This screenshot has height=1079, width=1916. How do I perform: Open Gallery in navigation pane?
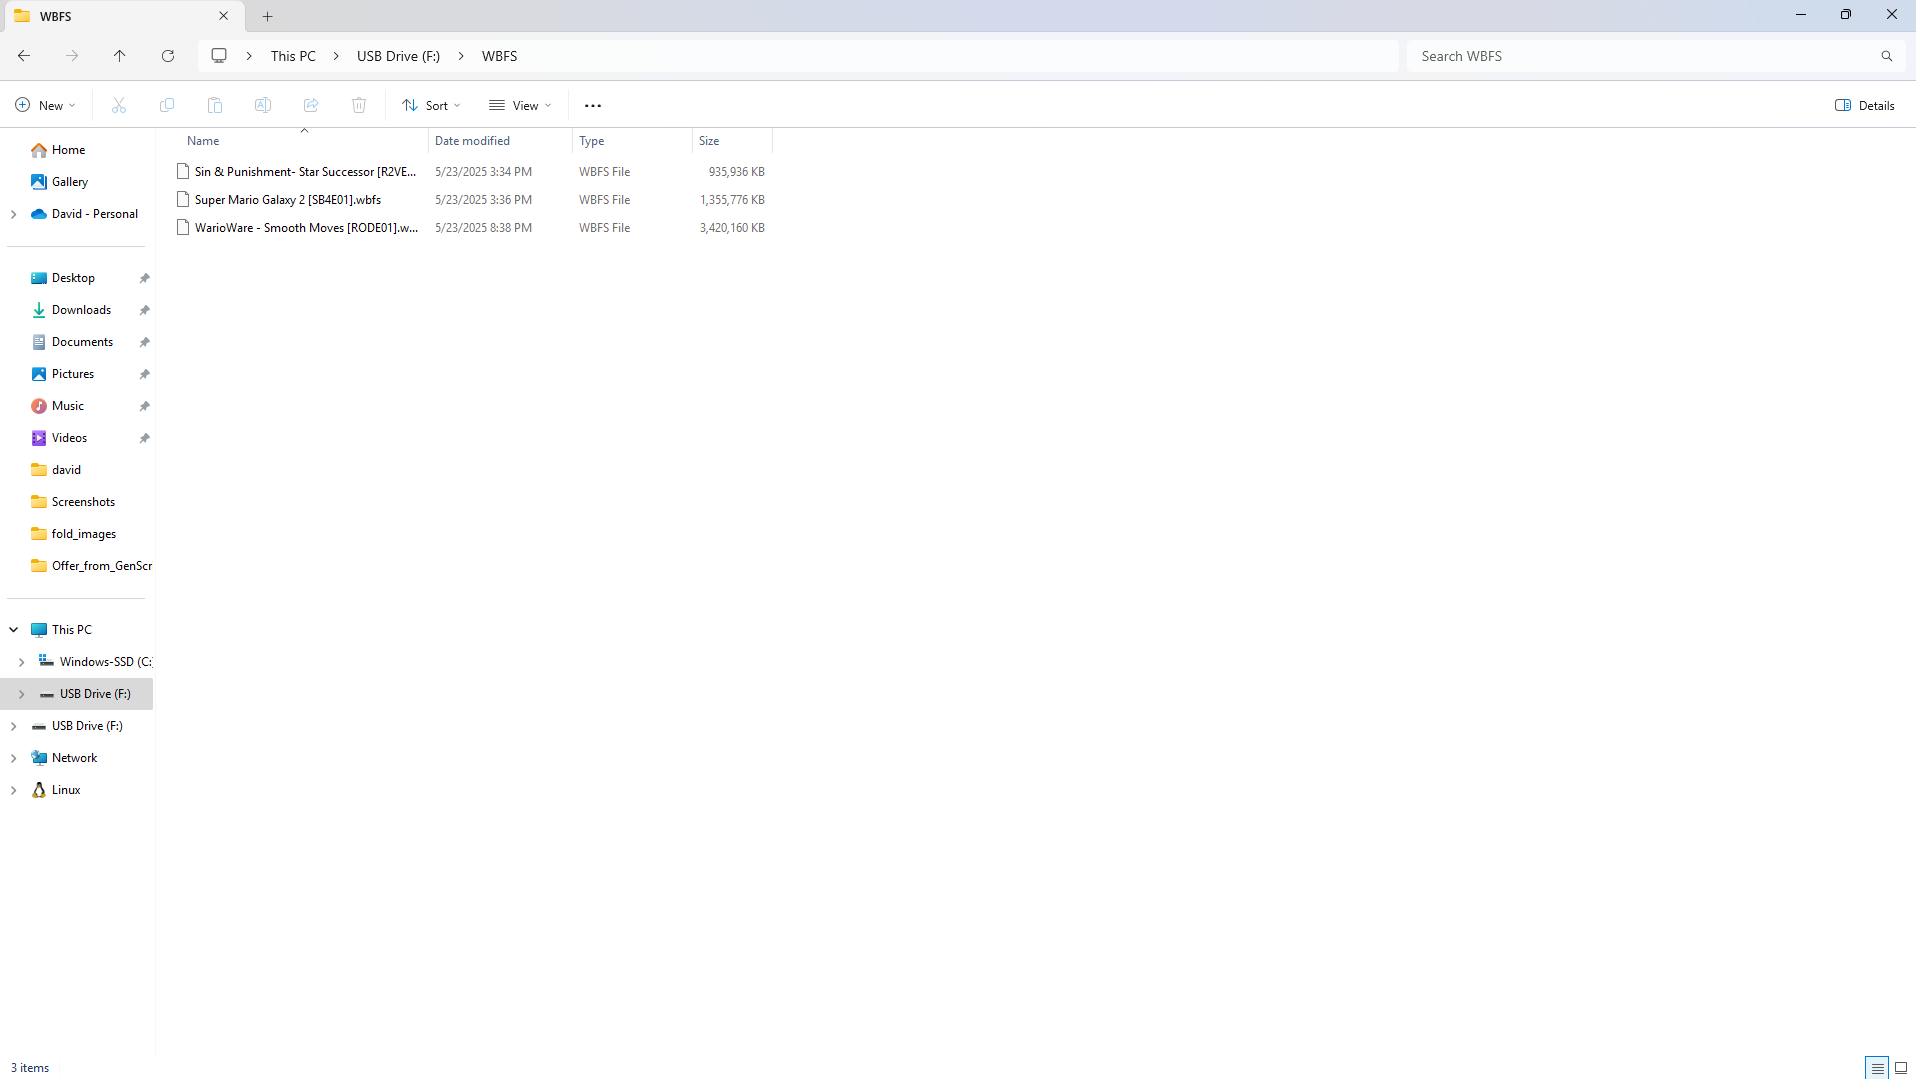click(70, 182)
